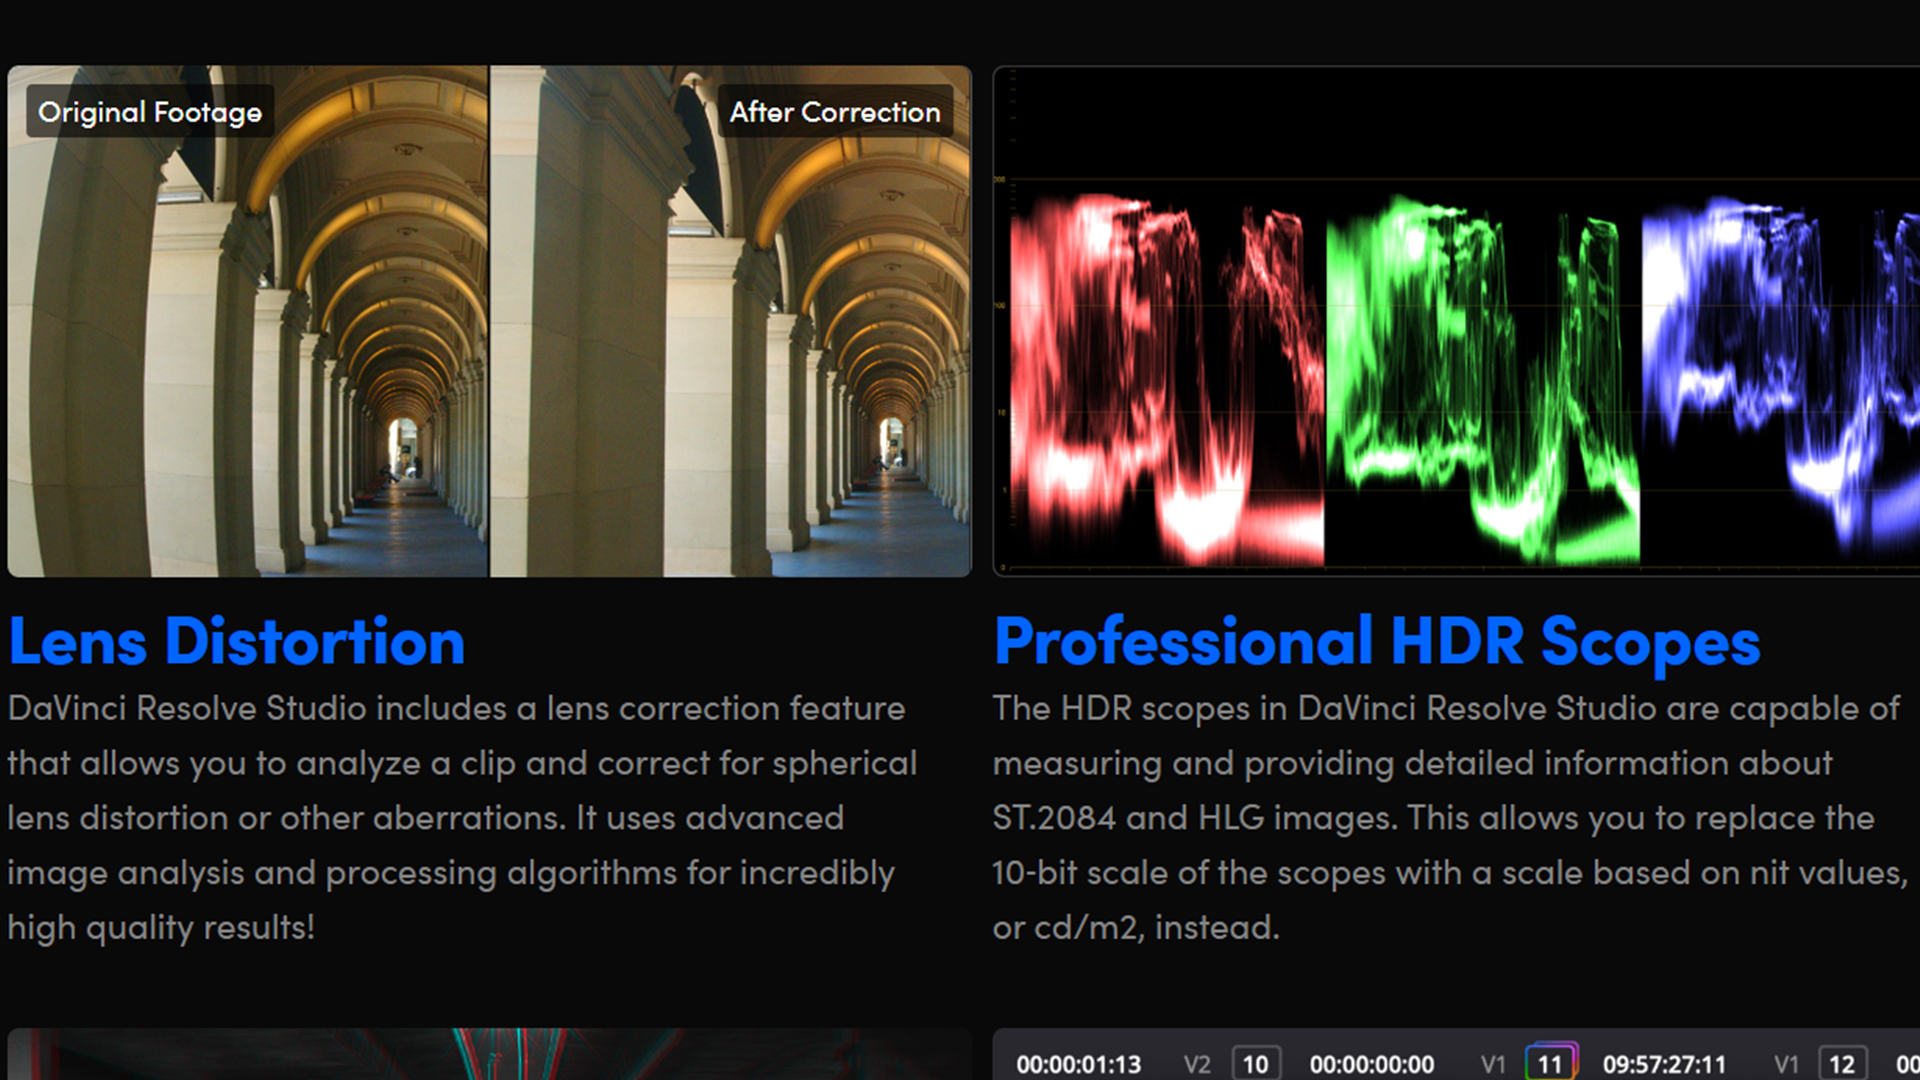Click the 00:00:00:00 timecode
Screen dimensions: 1920x1080
[1371, 1065]
